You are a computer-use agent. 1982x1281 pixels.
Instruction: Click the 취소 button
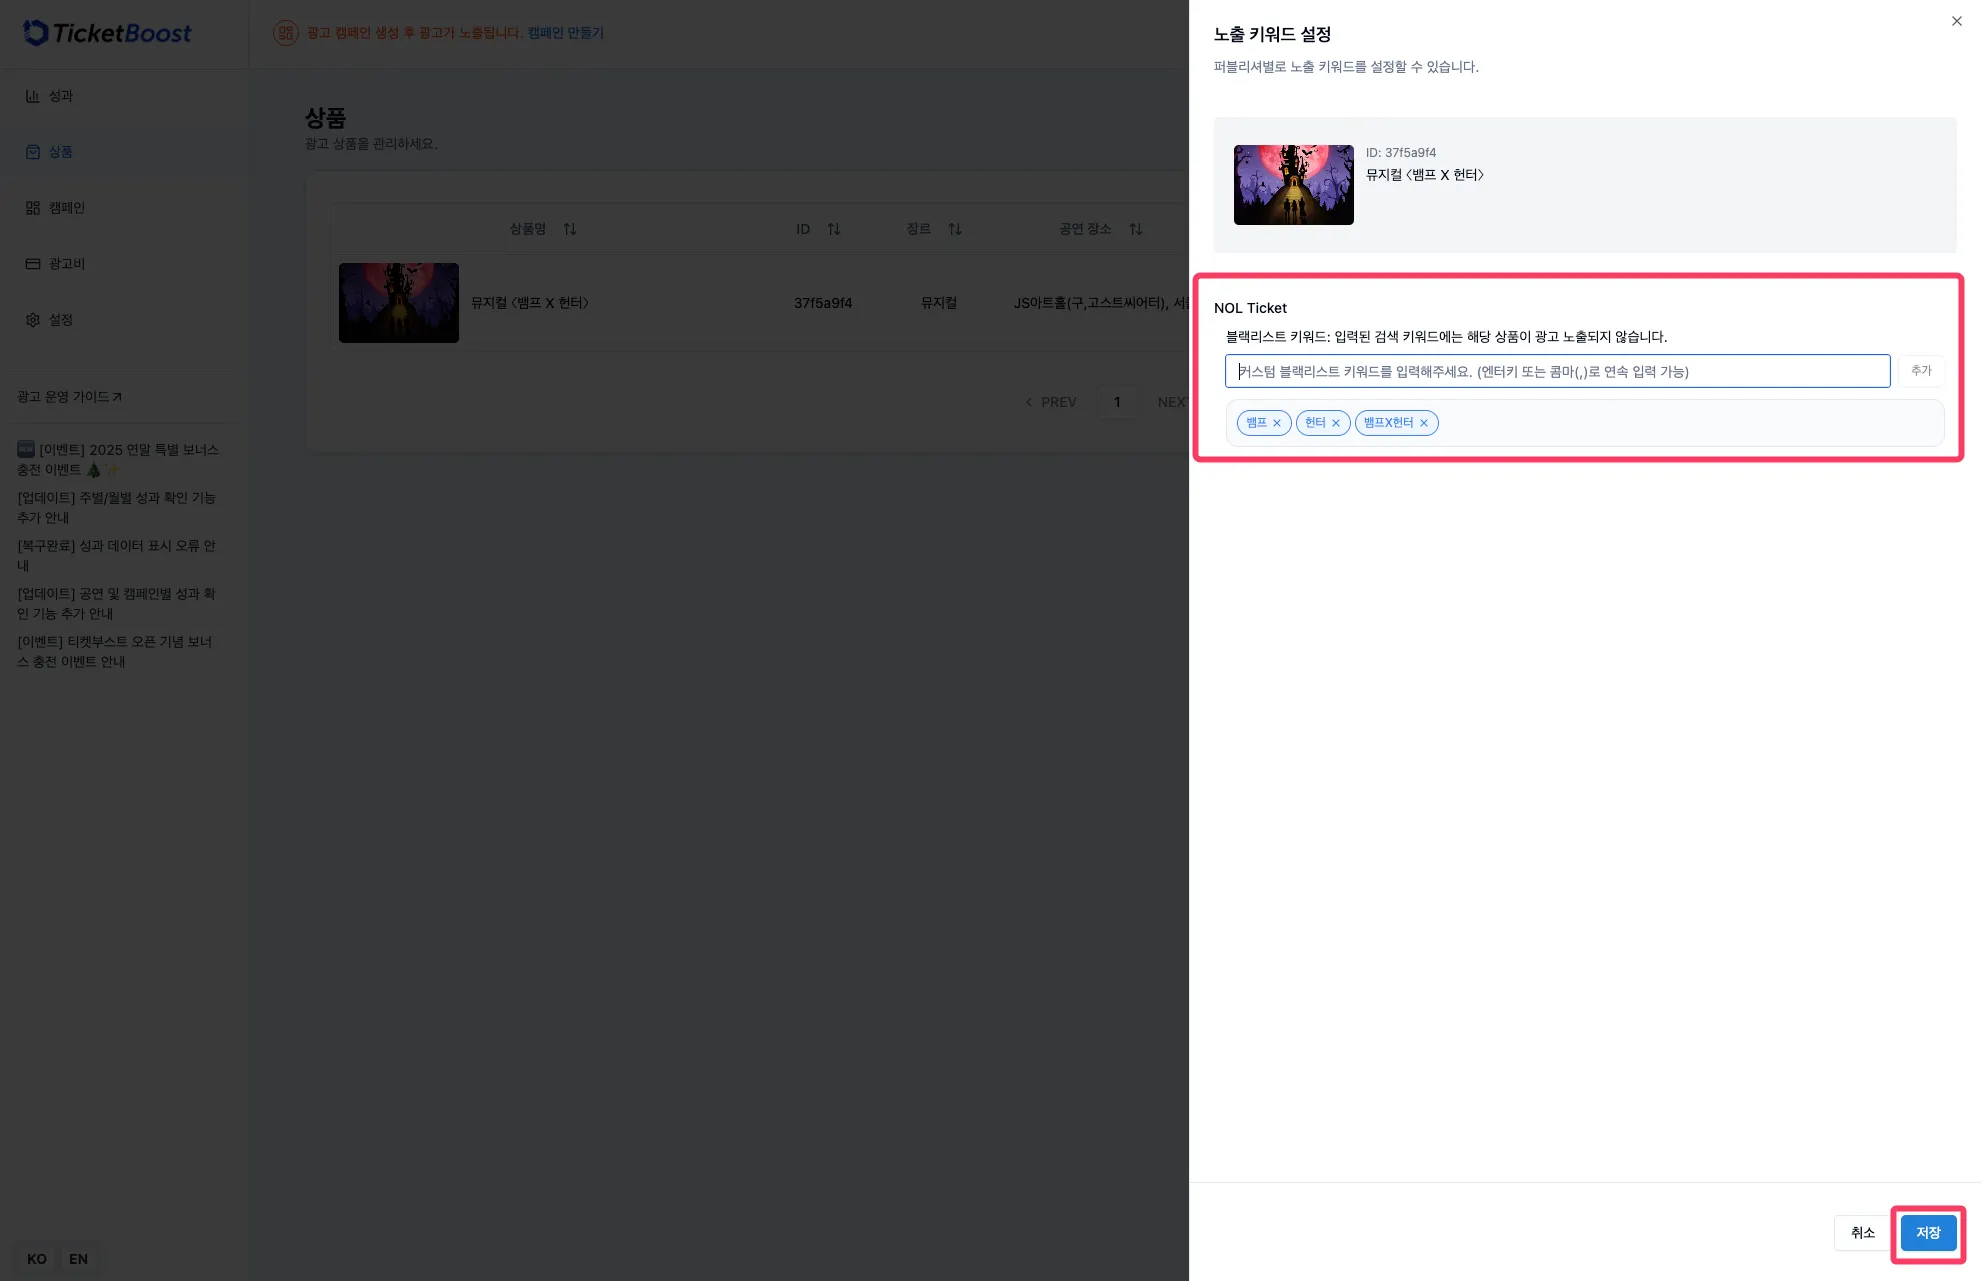click(1862, 1233)
